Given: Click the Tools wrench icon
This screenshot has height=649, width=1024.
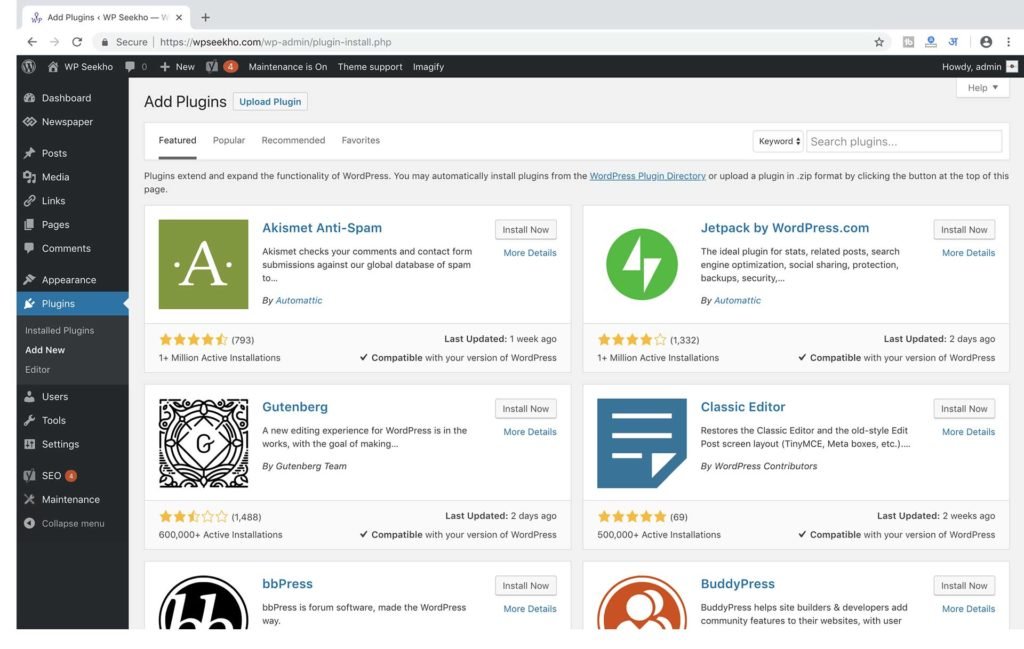Looking at the screenshot, I should pos(29,420).
